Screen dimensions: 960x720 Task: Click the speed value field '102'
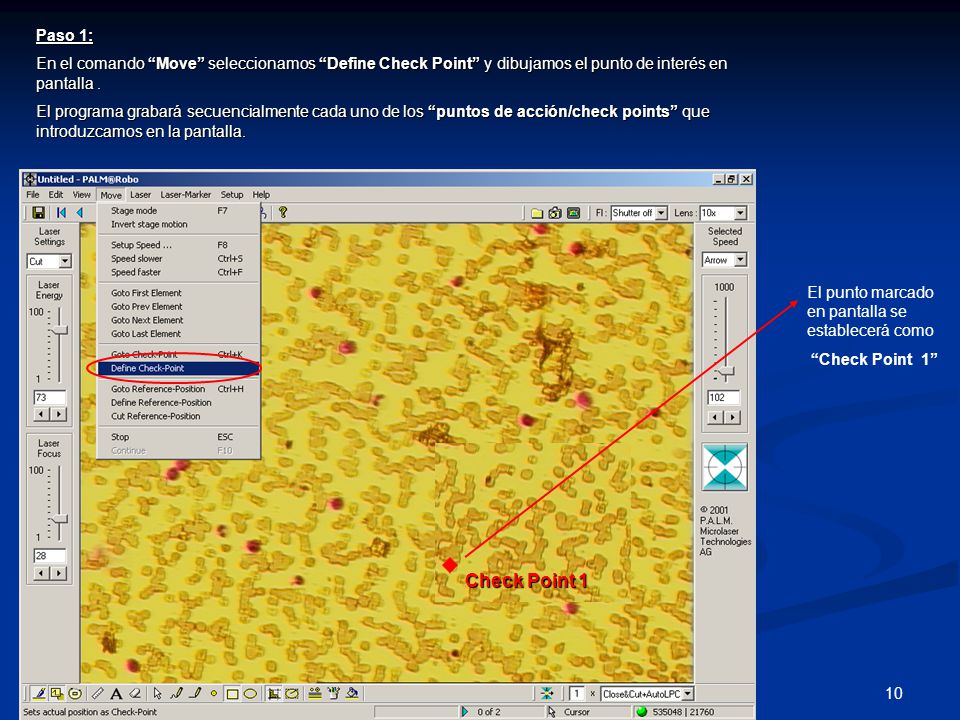(724, 397)
